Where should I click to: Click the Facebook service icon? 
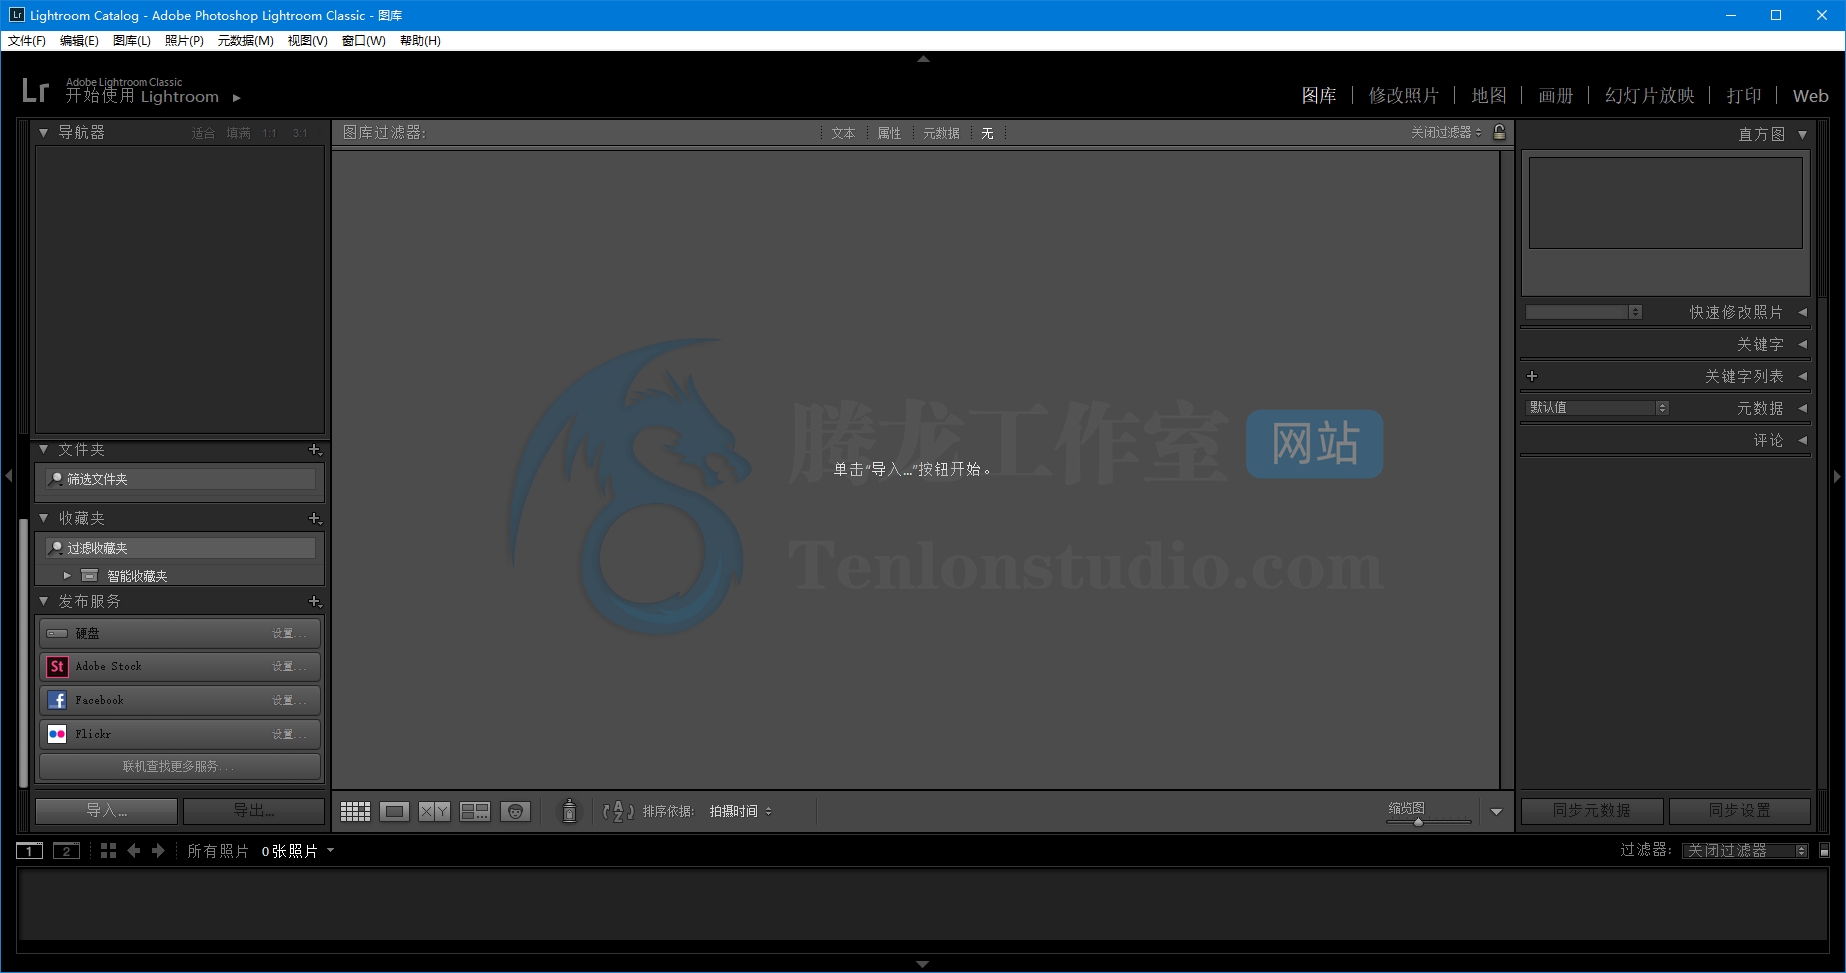pyautogui.click(x=57, y=700)
